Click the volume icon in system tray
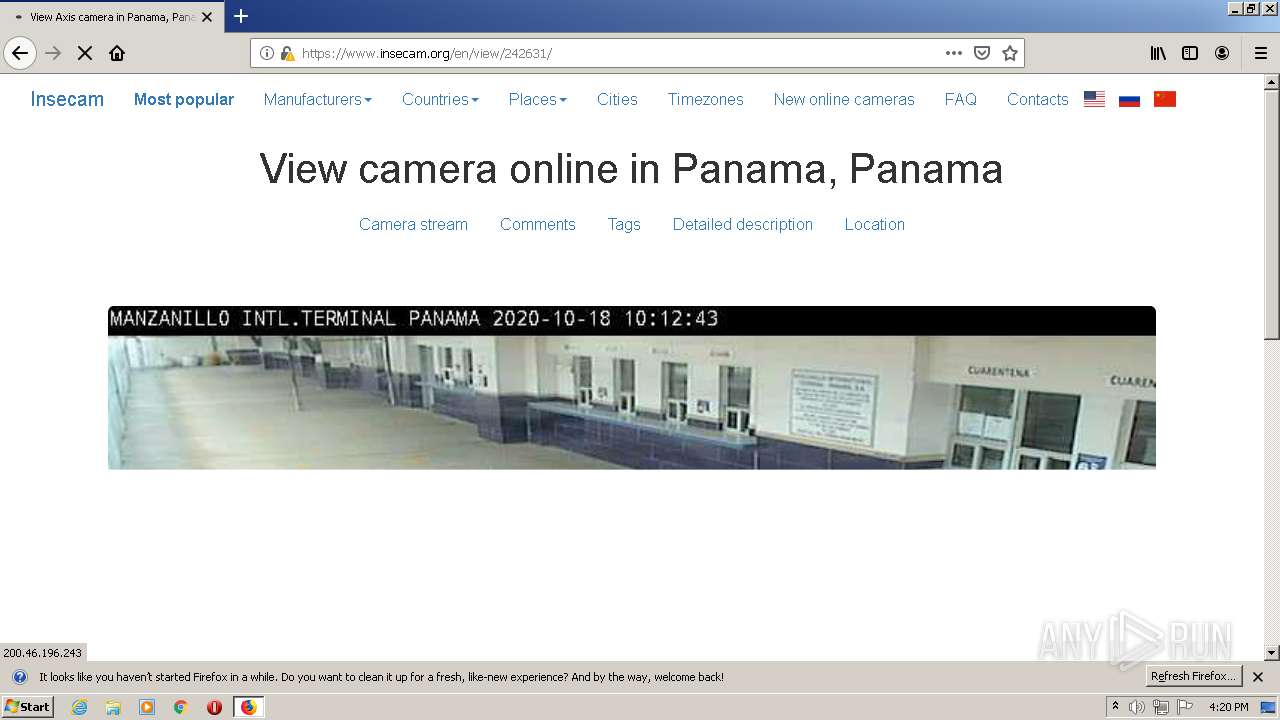The height and width of the screenshot is (720, 1280). click(x=1137, y=707)
